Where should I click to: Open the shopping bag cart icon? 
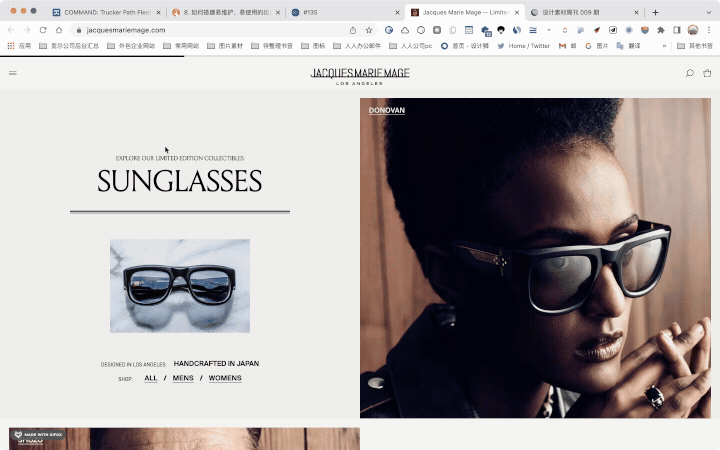click(x=707, y=73)
